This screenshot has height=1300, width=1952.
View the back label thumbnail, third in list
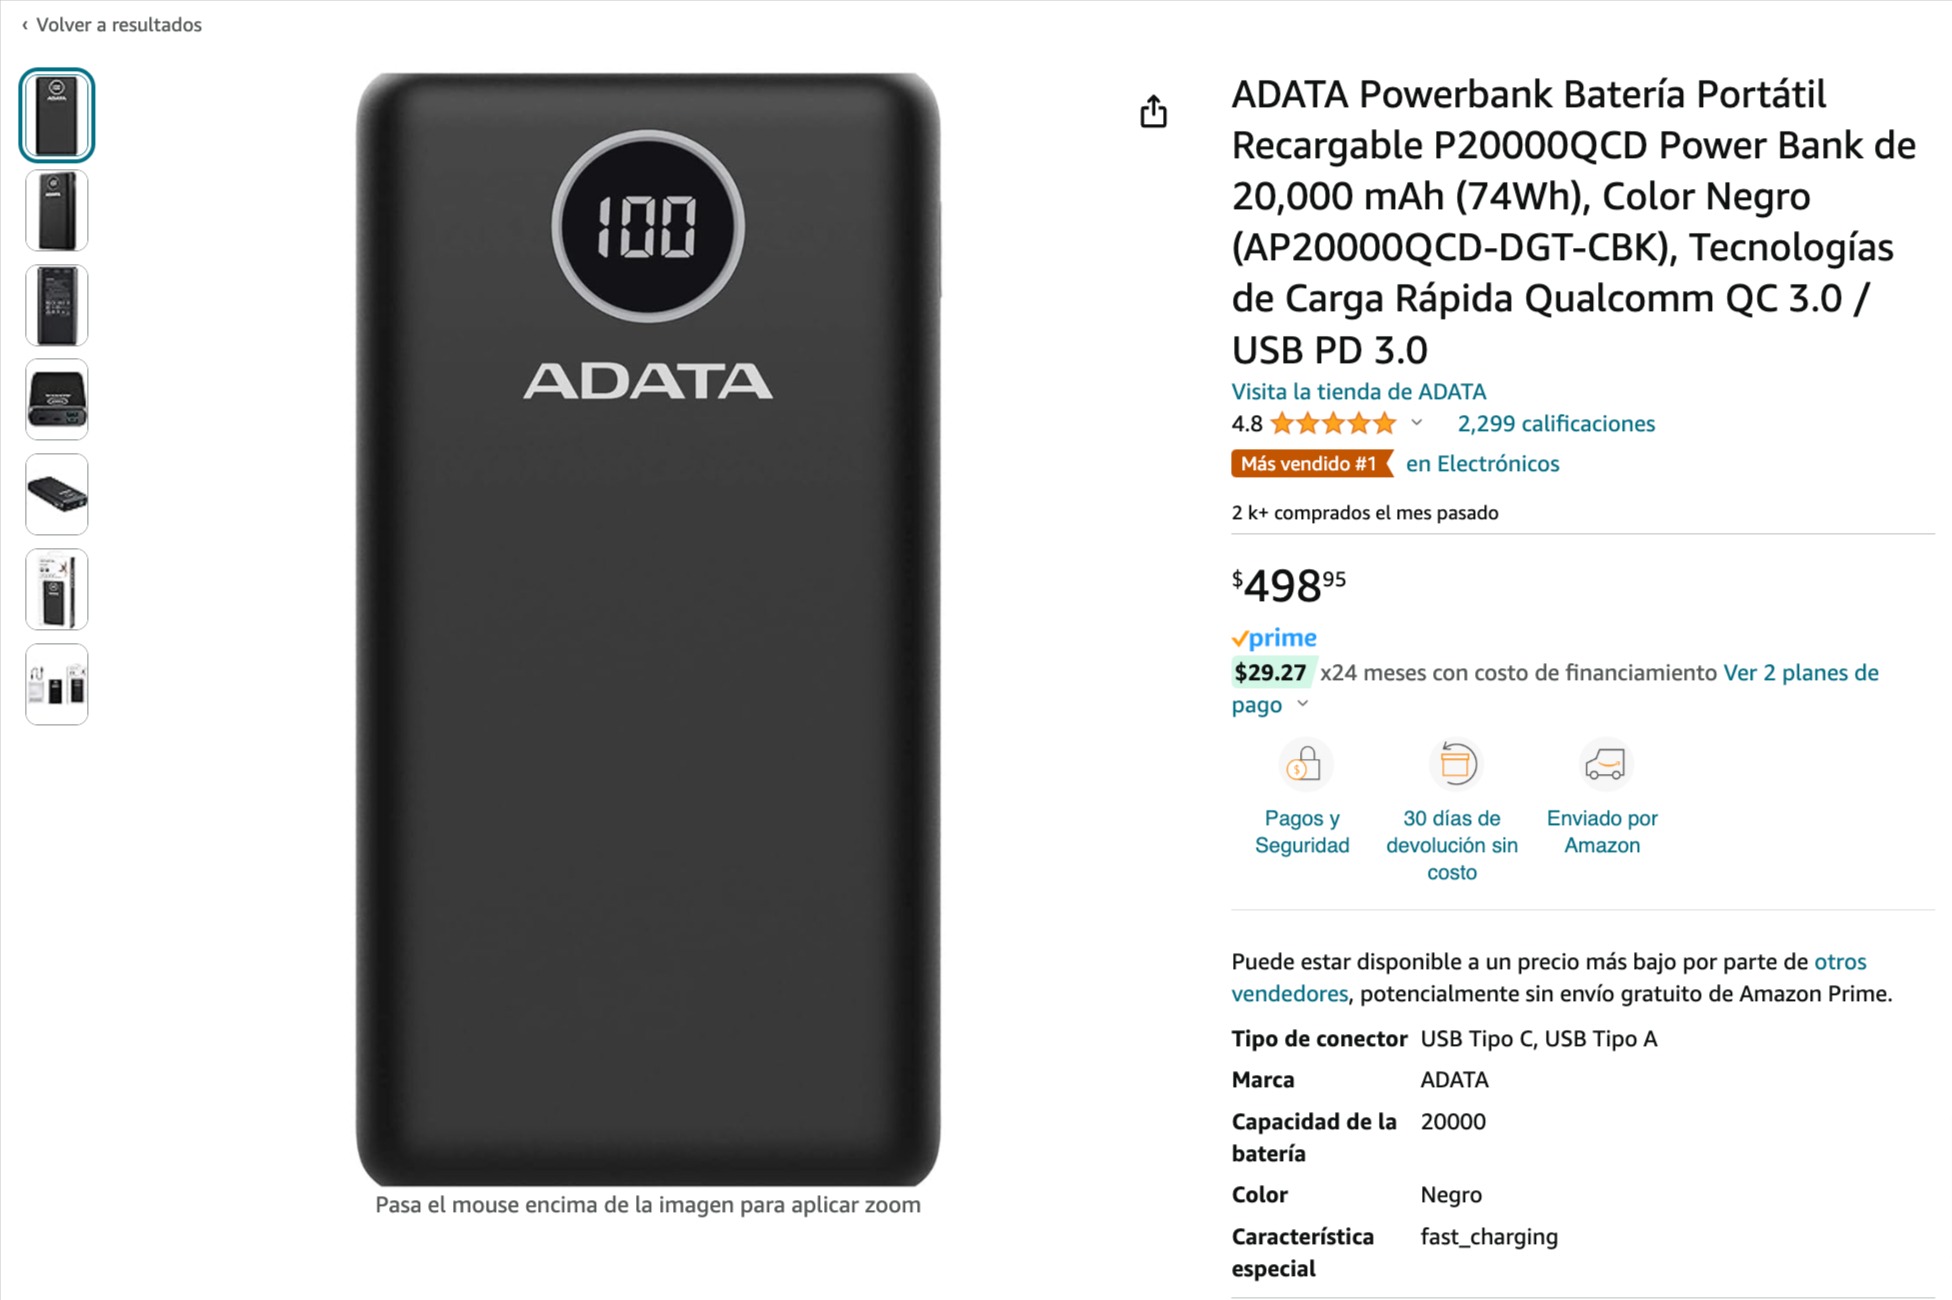(x=57, y=305)
